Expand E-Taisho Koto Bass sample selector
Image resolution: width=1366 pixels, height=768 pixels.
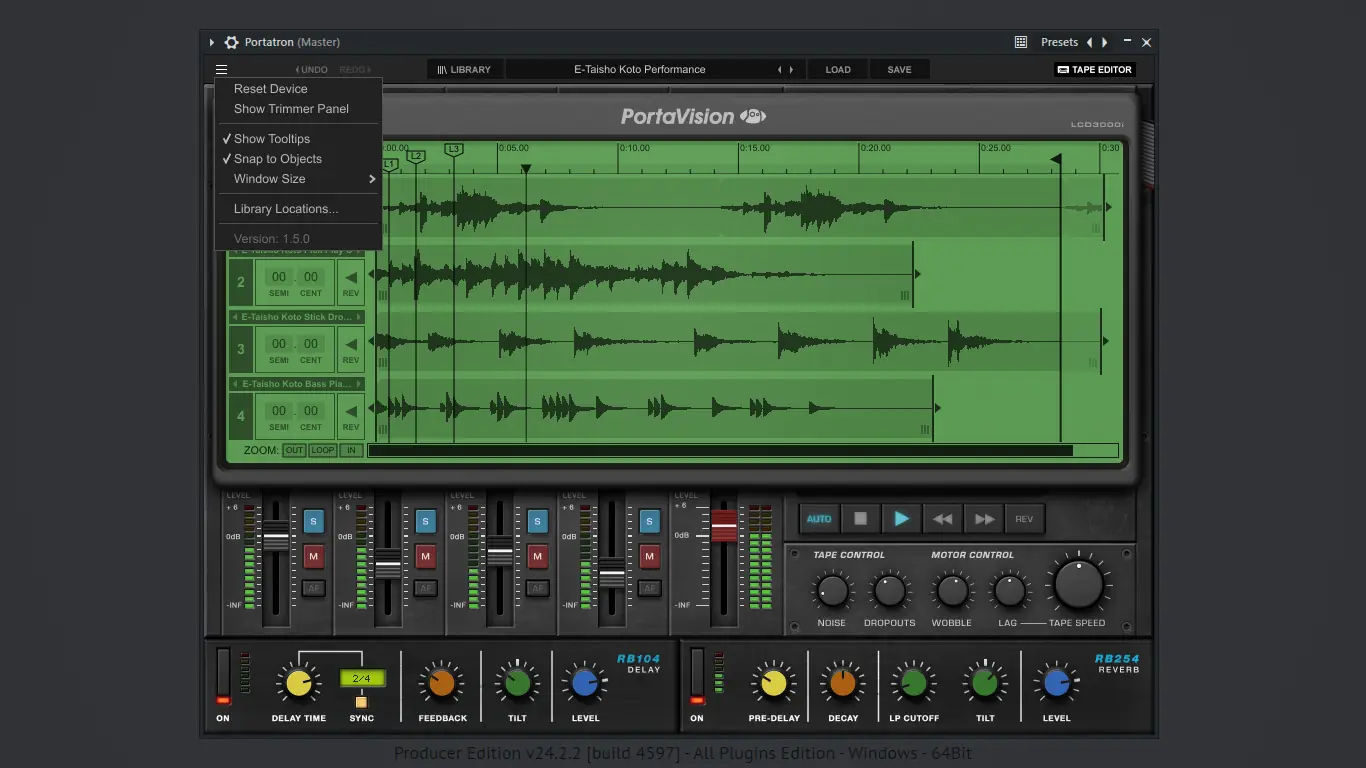tap(297, 384)
